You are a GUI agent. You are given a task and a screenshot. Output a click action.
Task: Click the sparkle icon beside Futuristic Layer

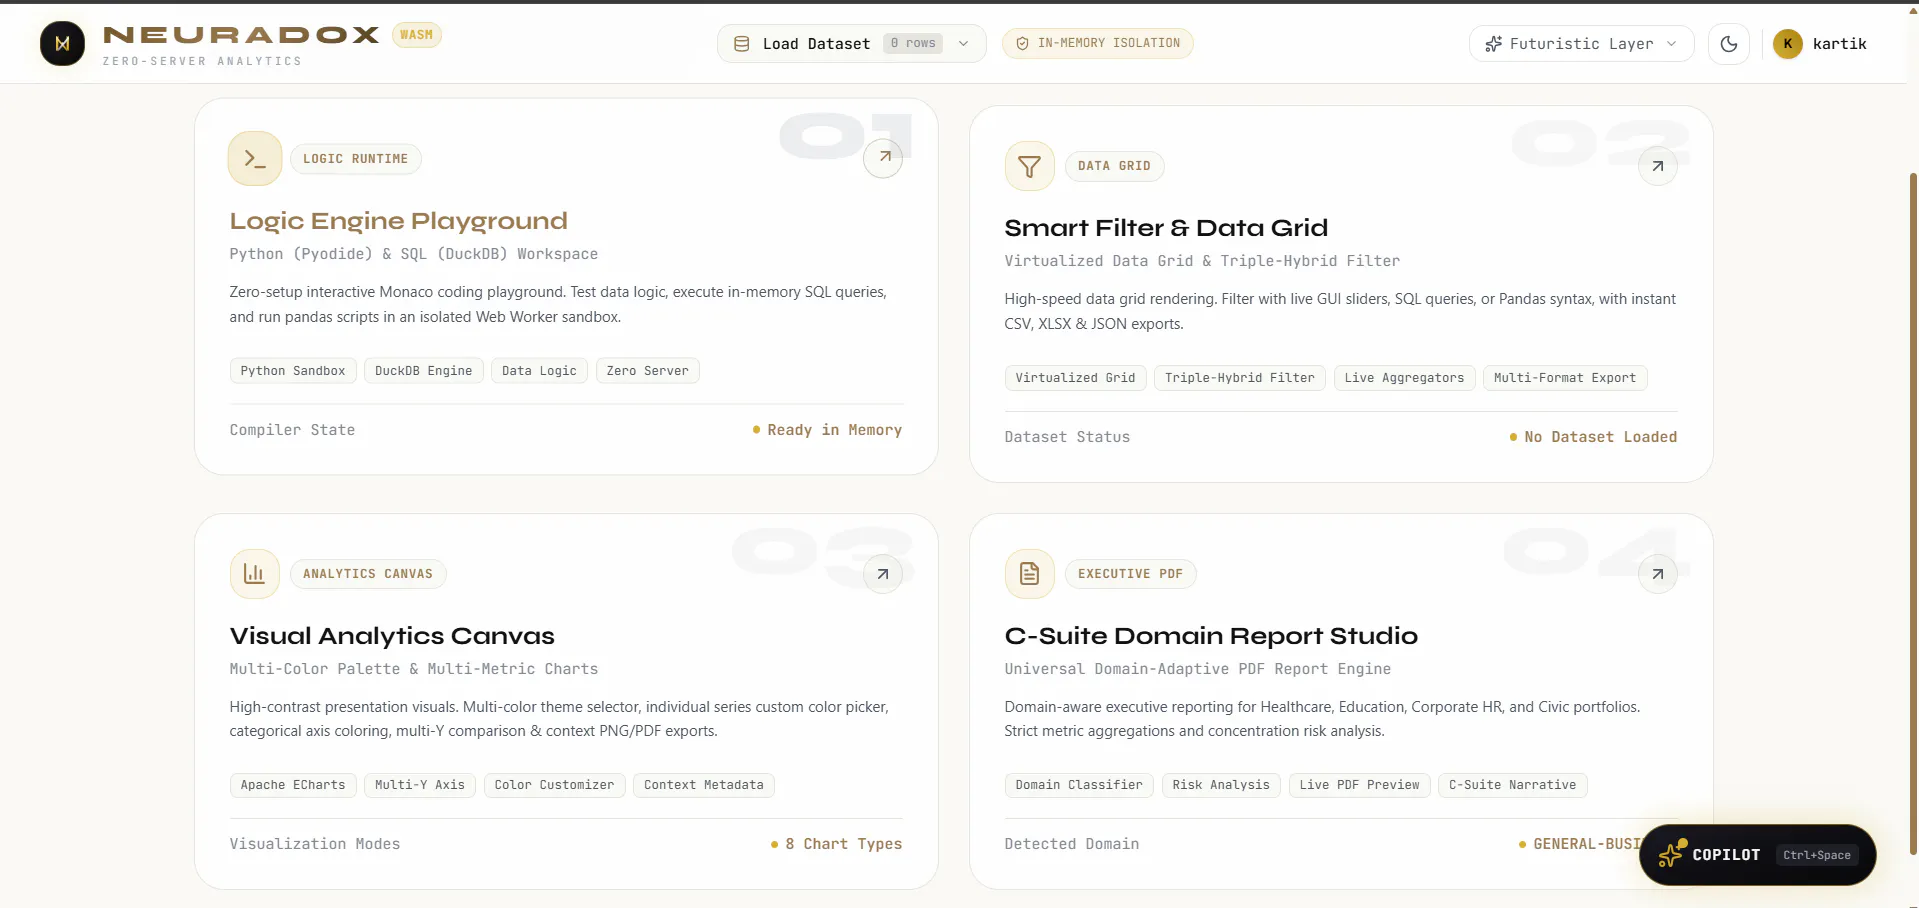[1493, 44]
